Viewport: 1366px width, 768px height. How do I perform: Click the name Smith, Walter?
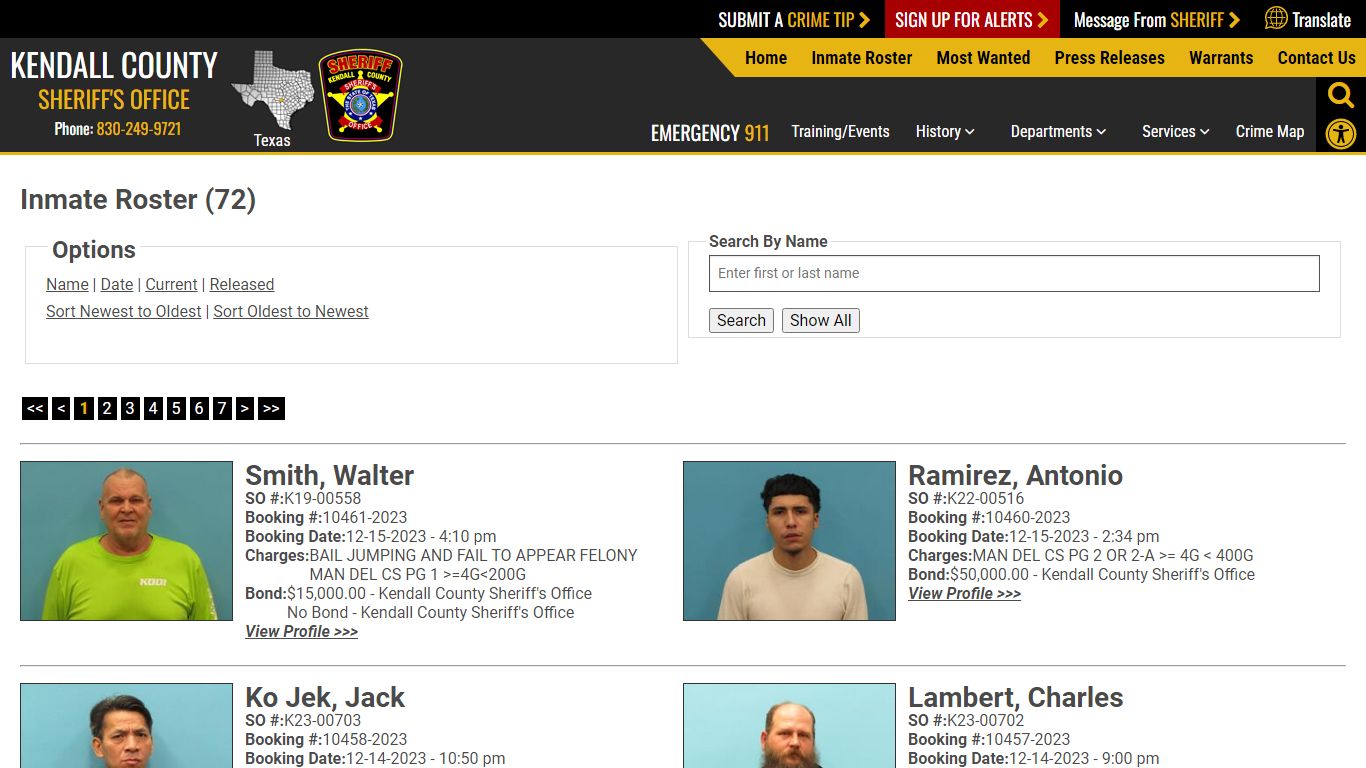point(329,475)
